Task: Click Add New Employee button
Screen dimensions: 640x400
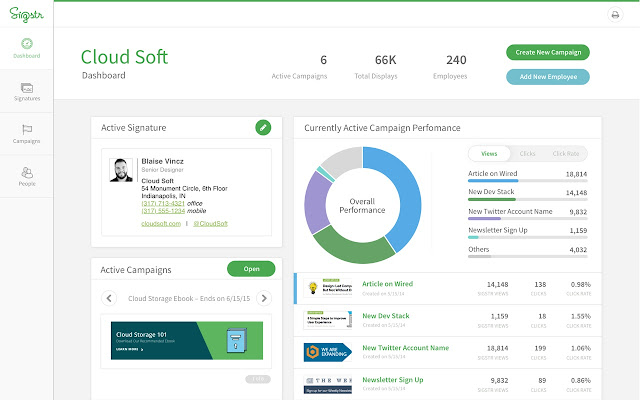Action: (x=548, y=77)
